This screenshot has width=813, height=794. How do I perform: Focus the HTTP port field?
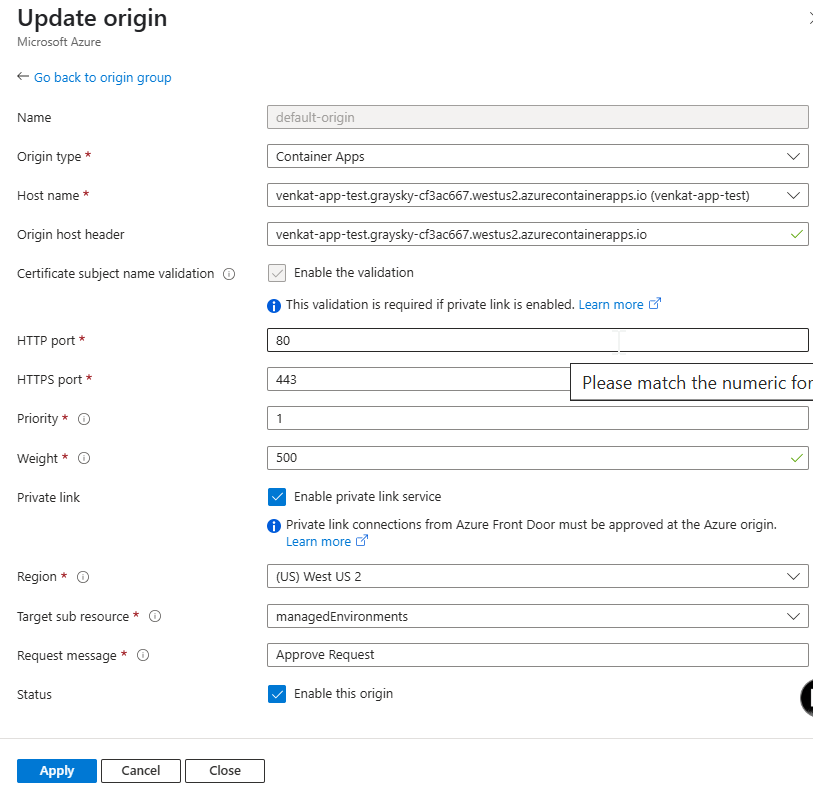pyautogui.click(x=538, y=340)
